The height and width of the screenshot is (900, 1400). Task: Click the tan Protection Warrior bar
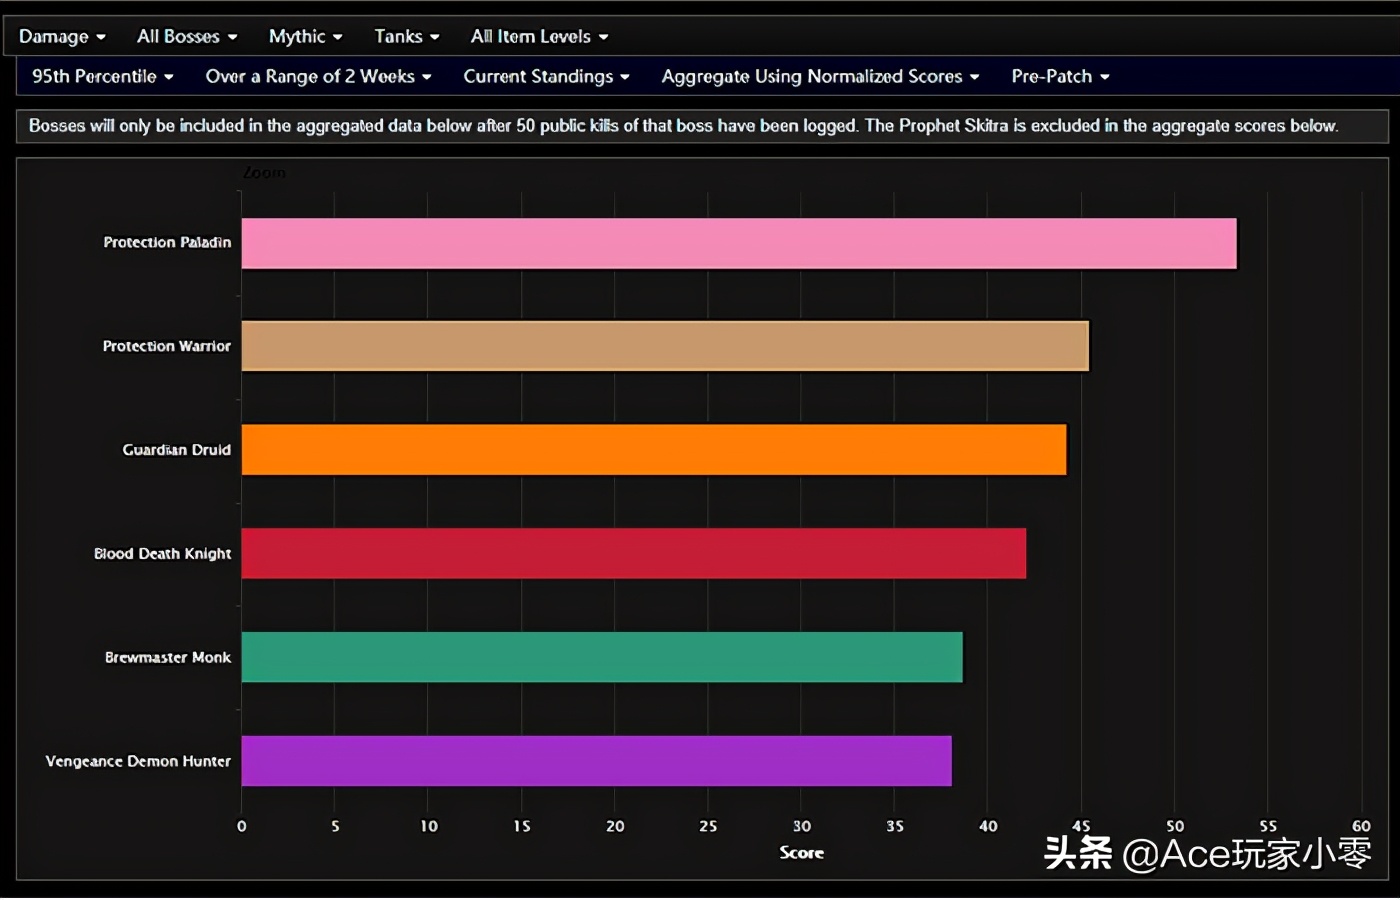coord(665,346)
